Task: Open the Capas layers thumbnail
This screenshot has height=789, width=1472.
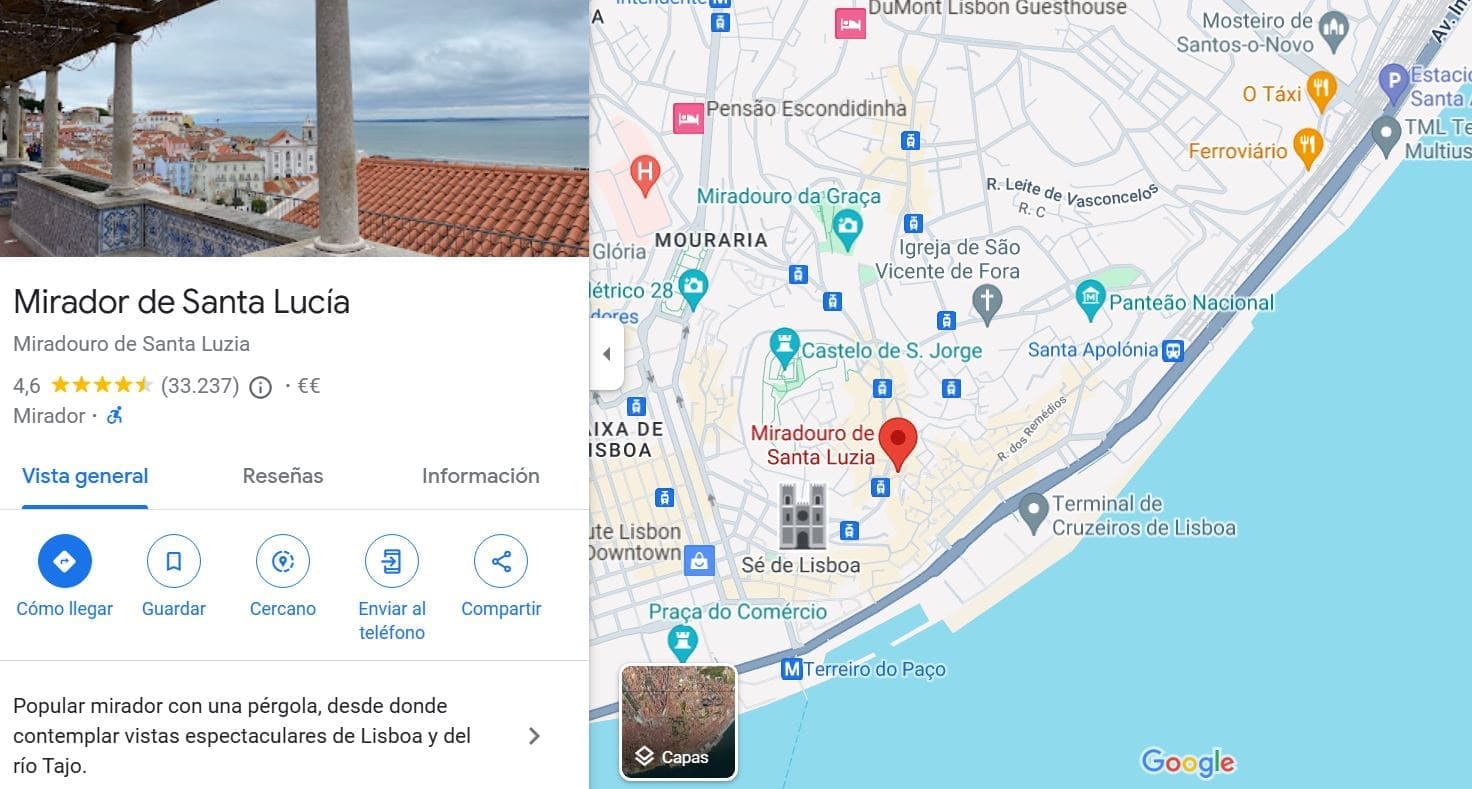Action: [x=679, y=722]
